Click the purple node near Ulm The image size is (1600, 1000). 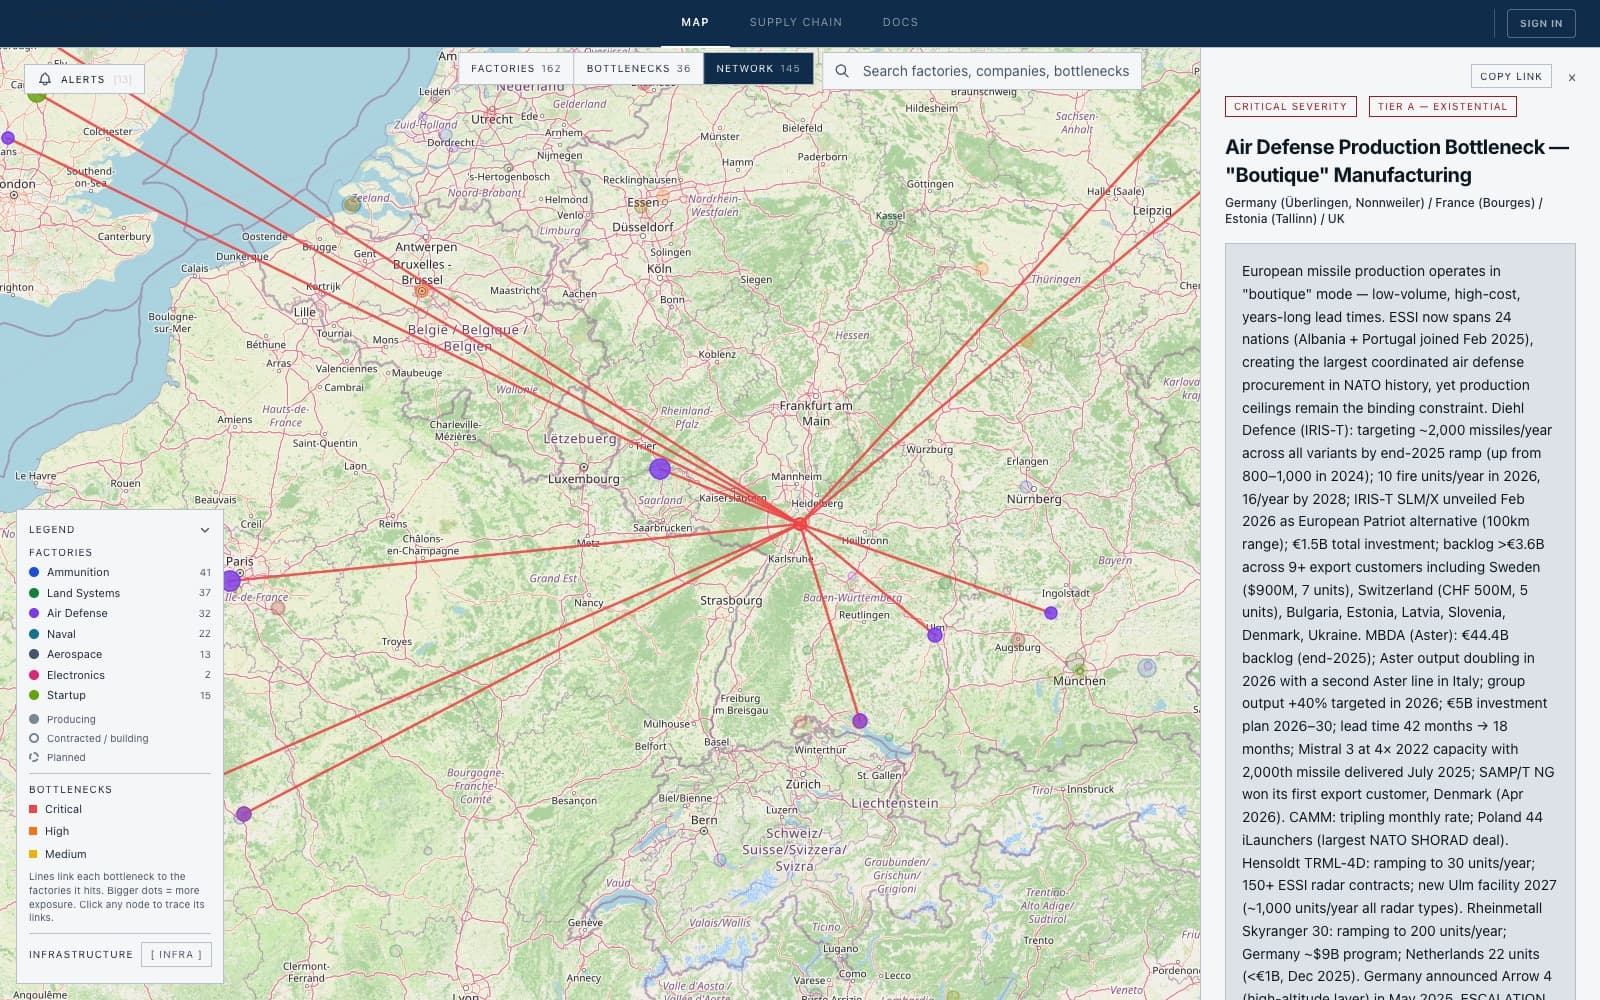pyautogui.click(x=935, y=635)
